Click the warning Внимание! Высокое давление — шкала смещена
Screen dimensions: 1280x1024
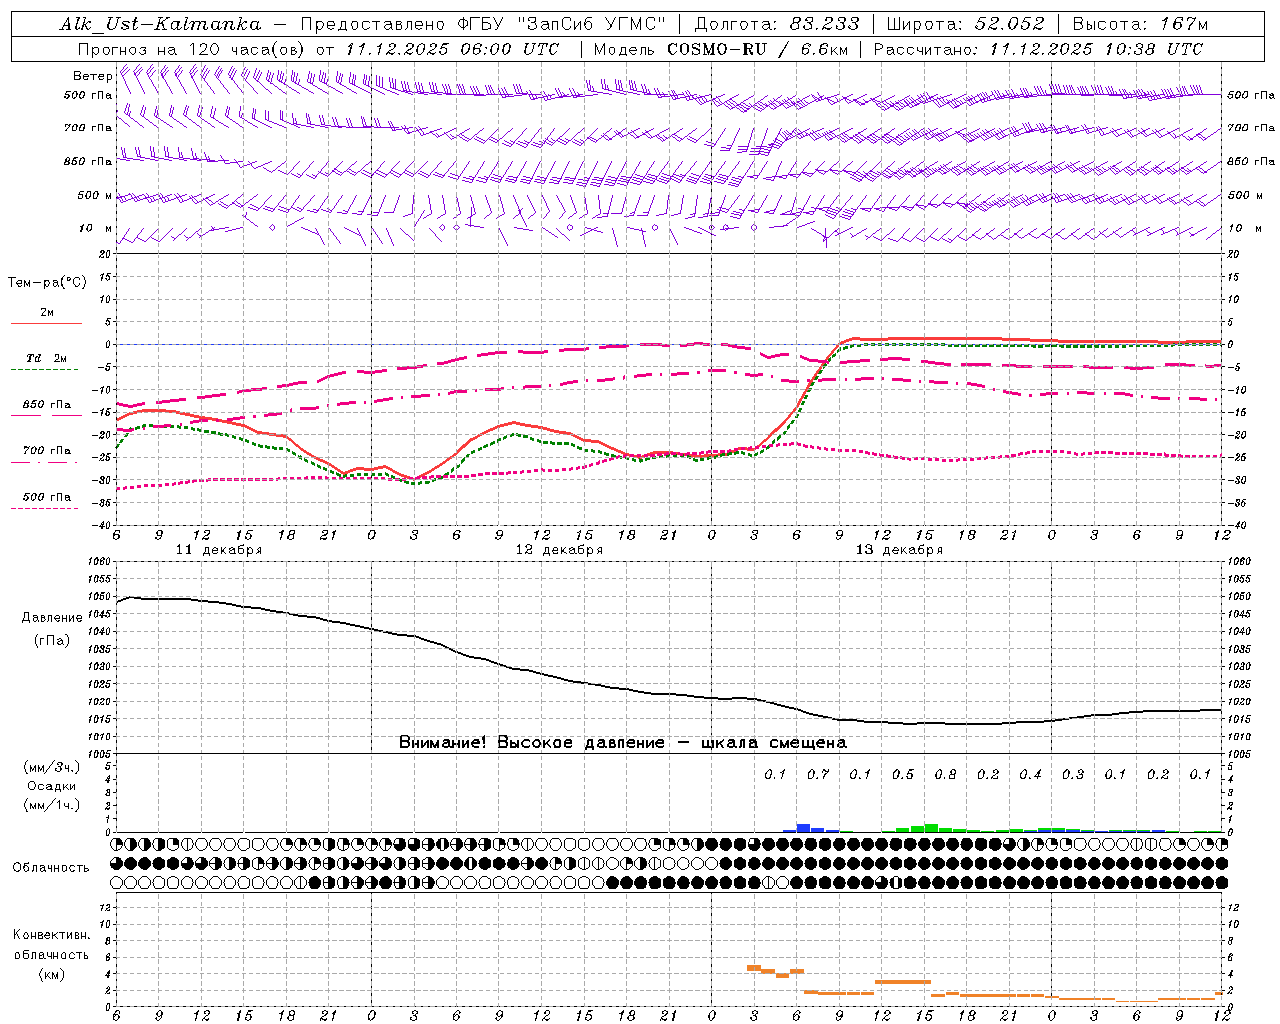tap(622, 743)
